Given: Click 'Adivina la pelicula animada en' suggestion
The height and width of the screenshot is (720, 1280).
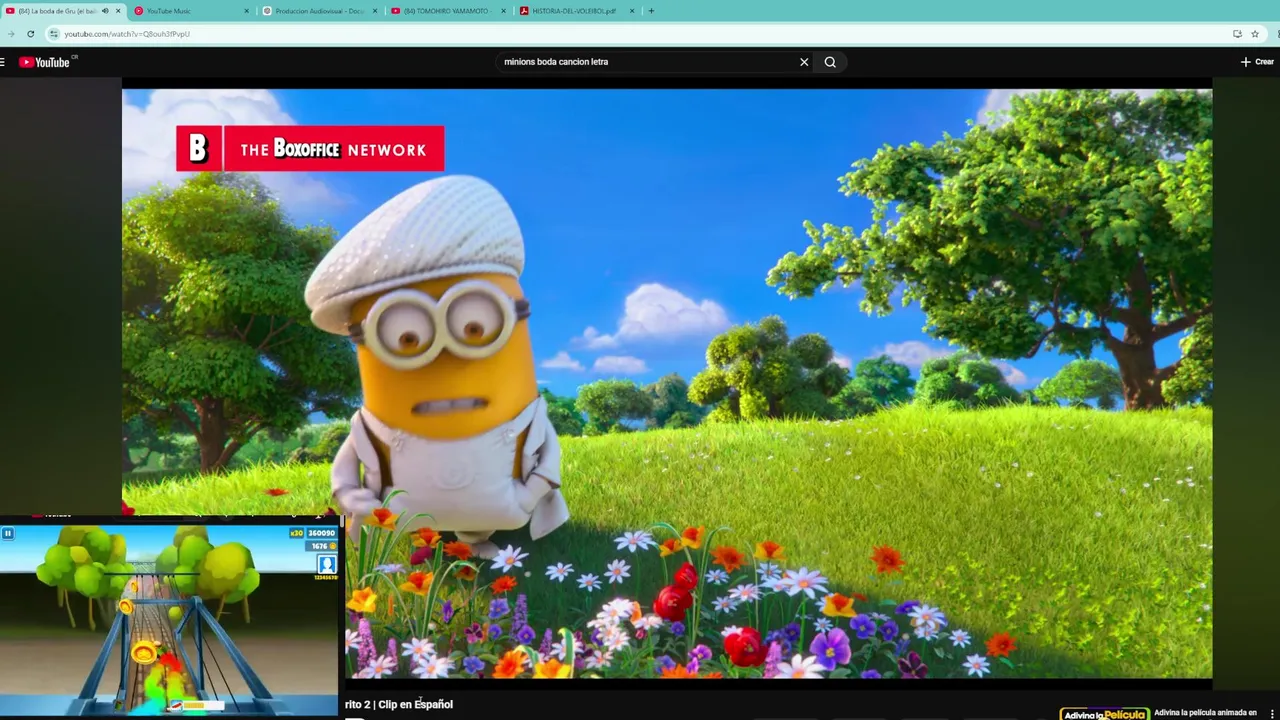Looking at the screenshot, I should (1205, 713).
